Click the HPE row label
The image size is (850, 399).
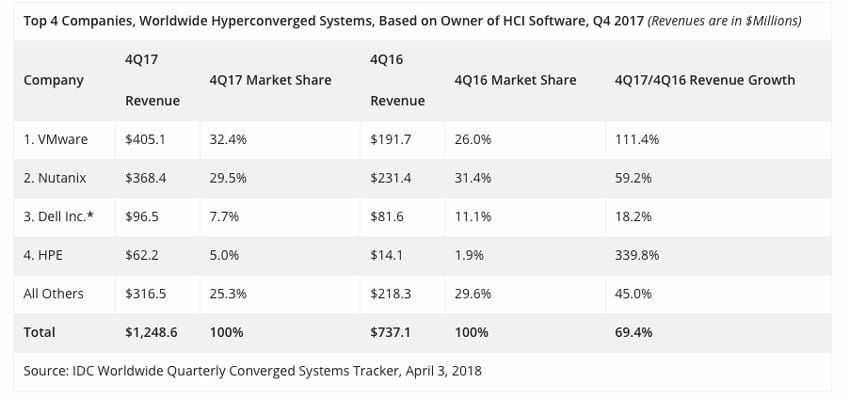[43, 255]
